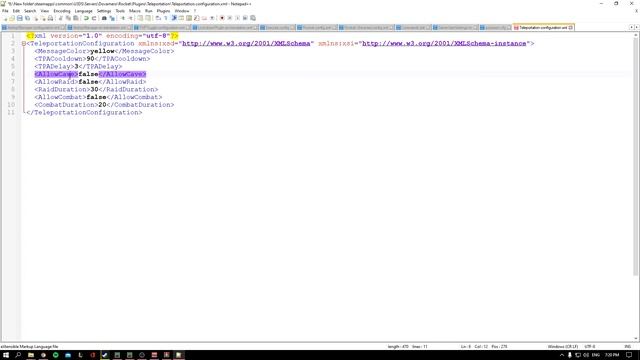Open File Explorer from the taskbar
640x360 pixels.
tap(31, 355)
